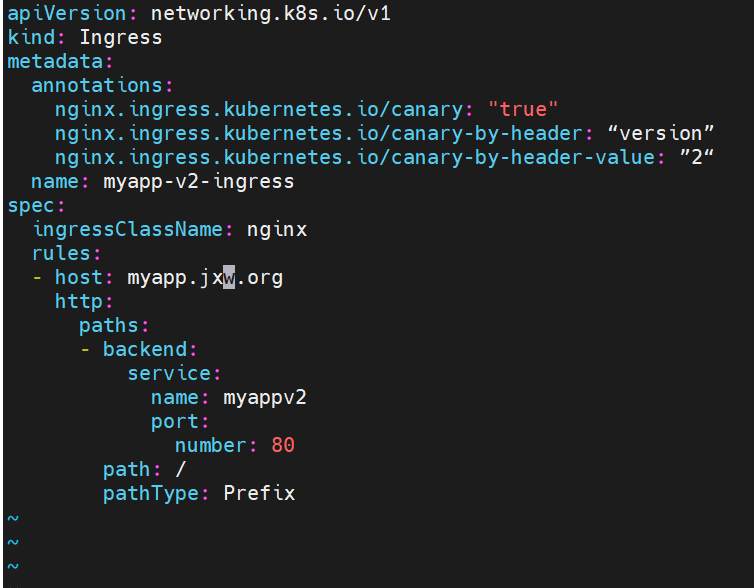
Task: Click the name key under service
Action: [175, 398]
